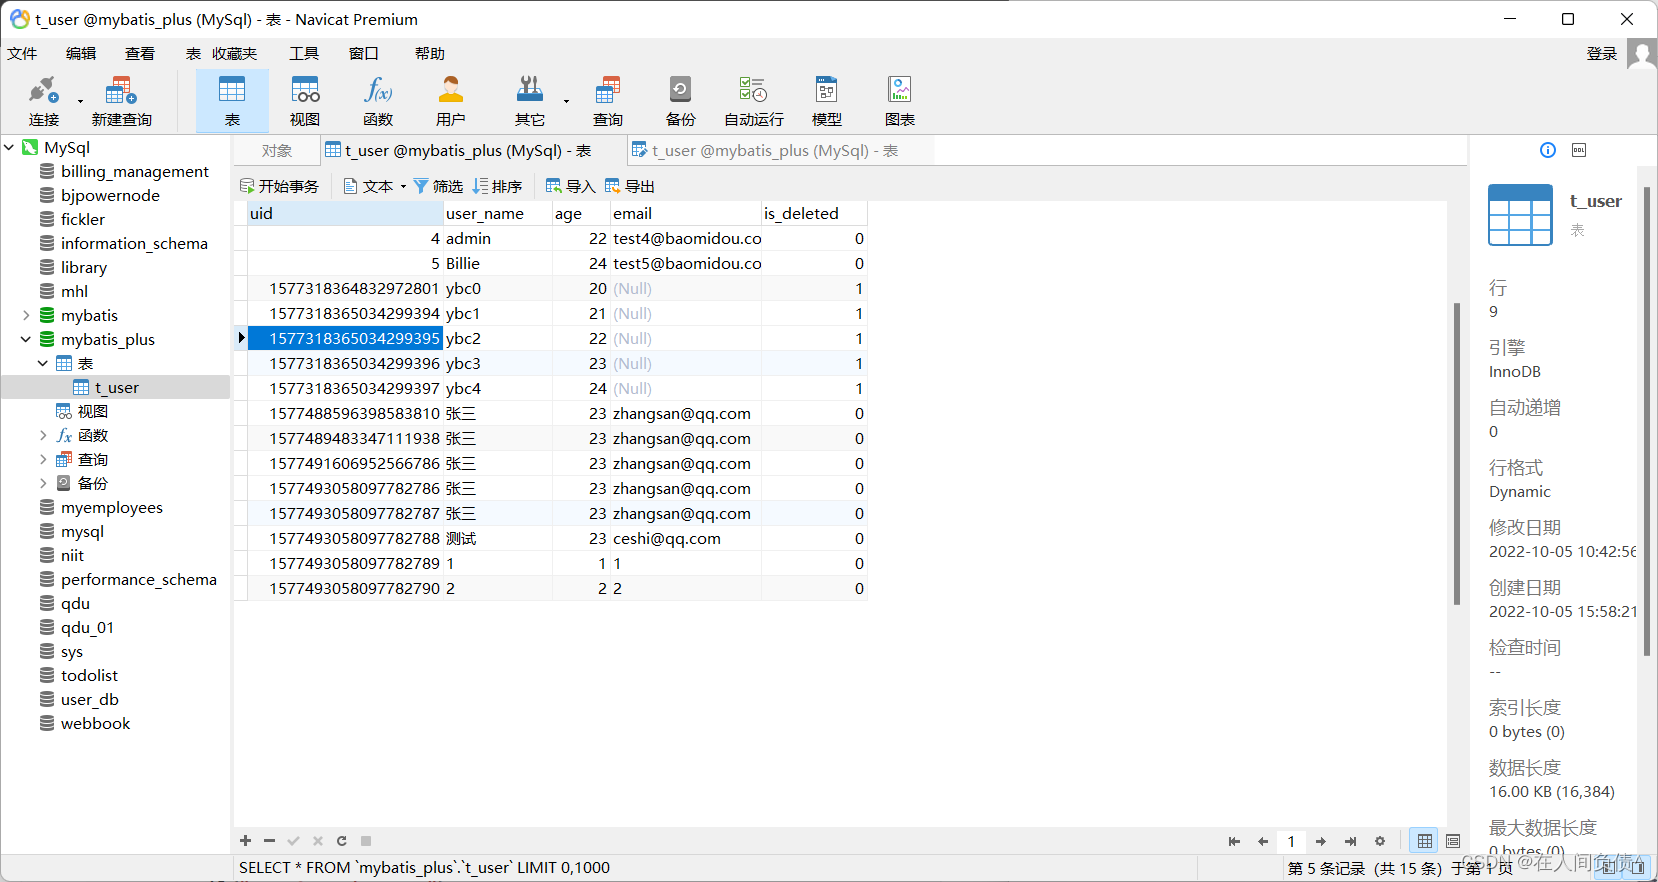Show the DDL panel icon
This screenshot has width=1658, height=882.
1579,150
